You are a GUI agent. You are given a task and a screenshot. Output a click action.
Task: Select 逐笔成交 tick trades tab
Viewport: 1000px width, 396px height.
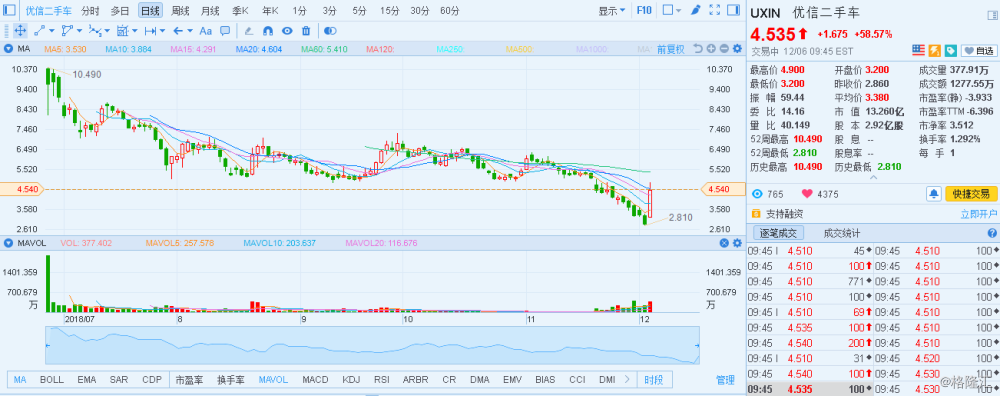[x=778, y=233]
